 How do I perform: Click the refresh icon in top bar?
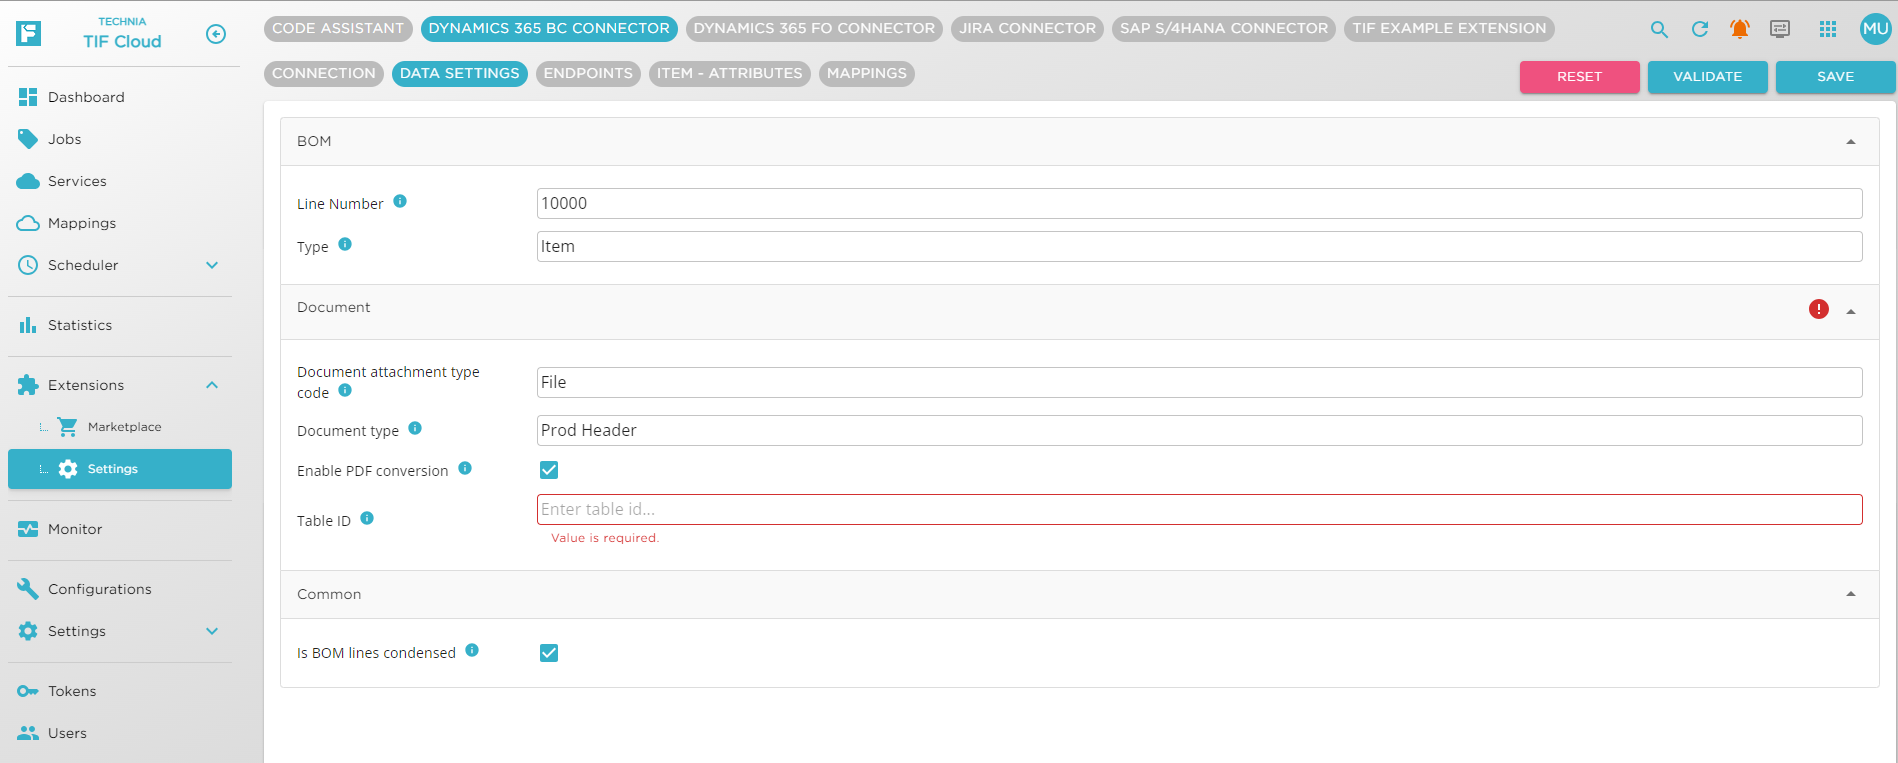click(1699, 29)
